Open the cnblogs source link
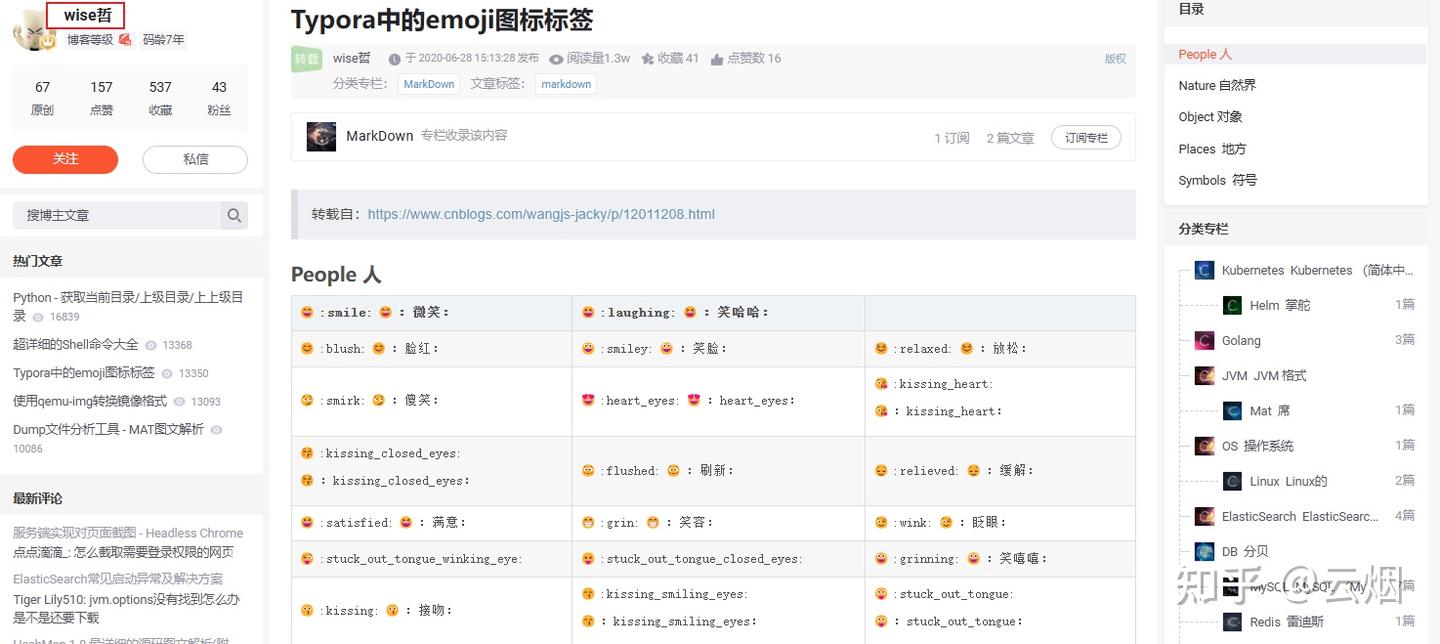Viewport: 1440px width, 644px height. [x=541, y=214]
